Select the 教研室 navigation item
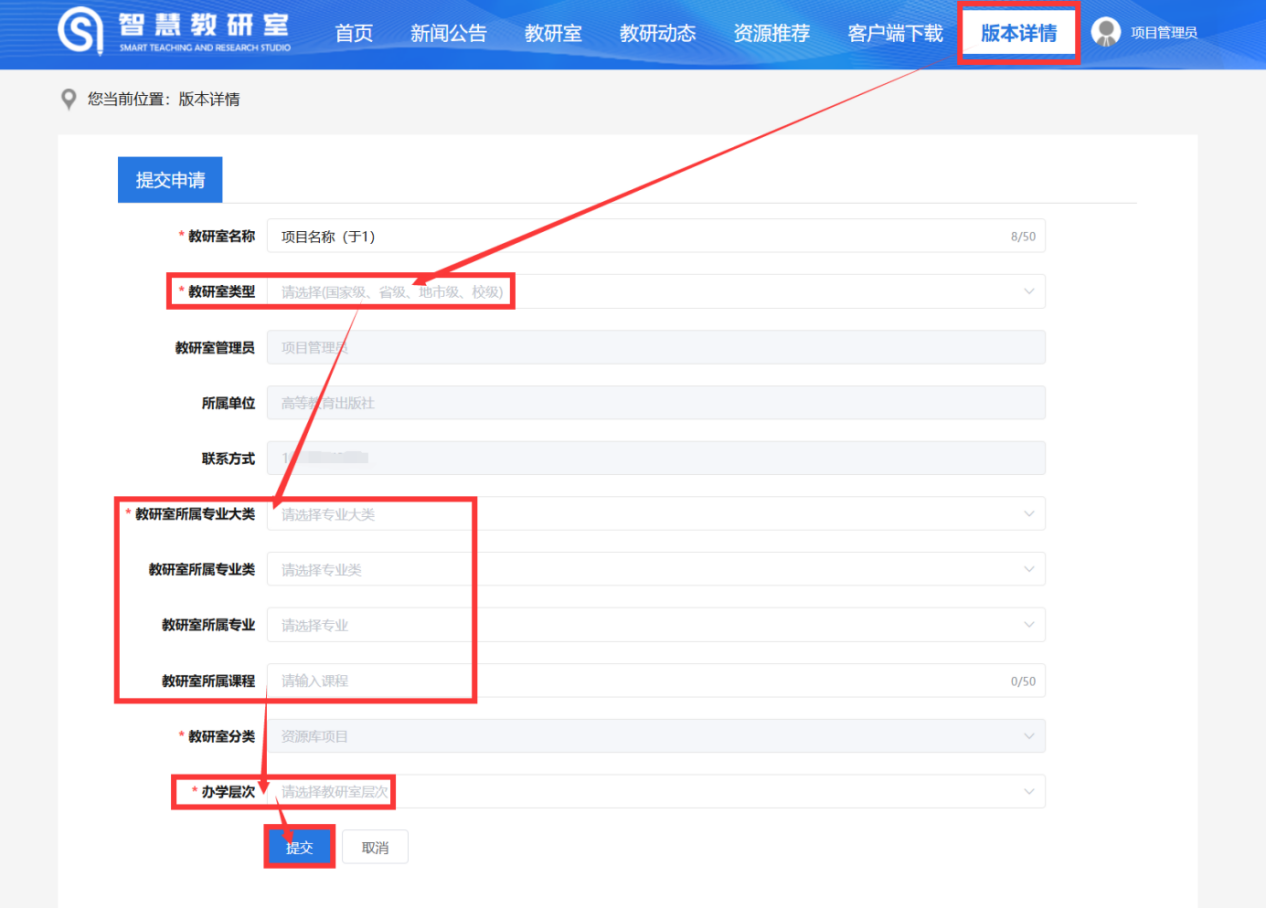Screen dimensions: 1266x908 tap(553, 32)
